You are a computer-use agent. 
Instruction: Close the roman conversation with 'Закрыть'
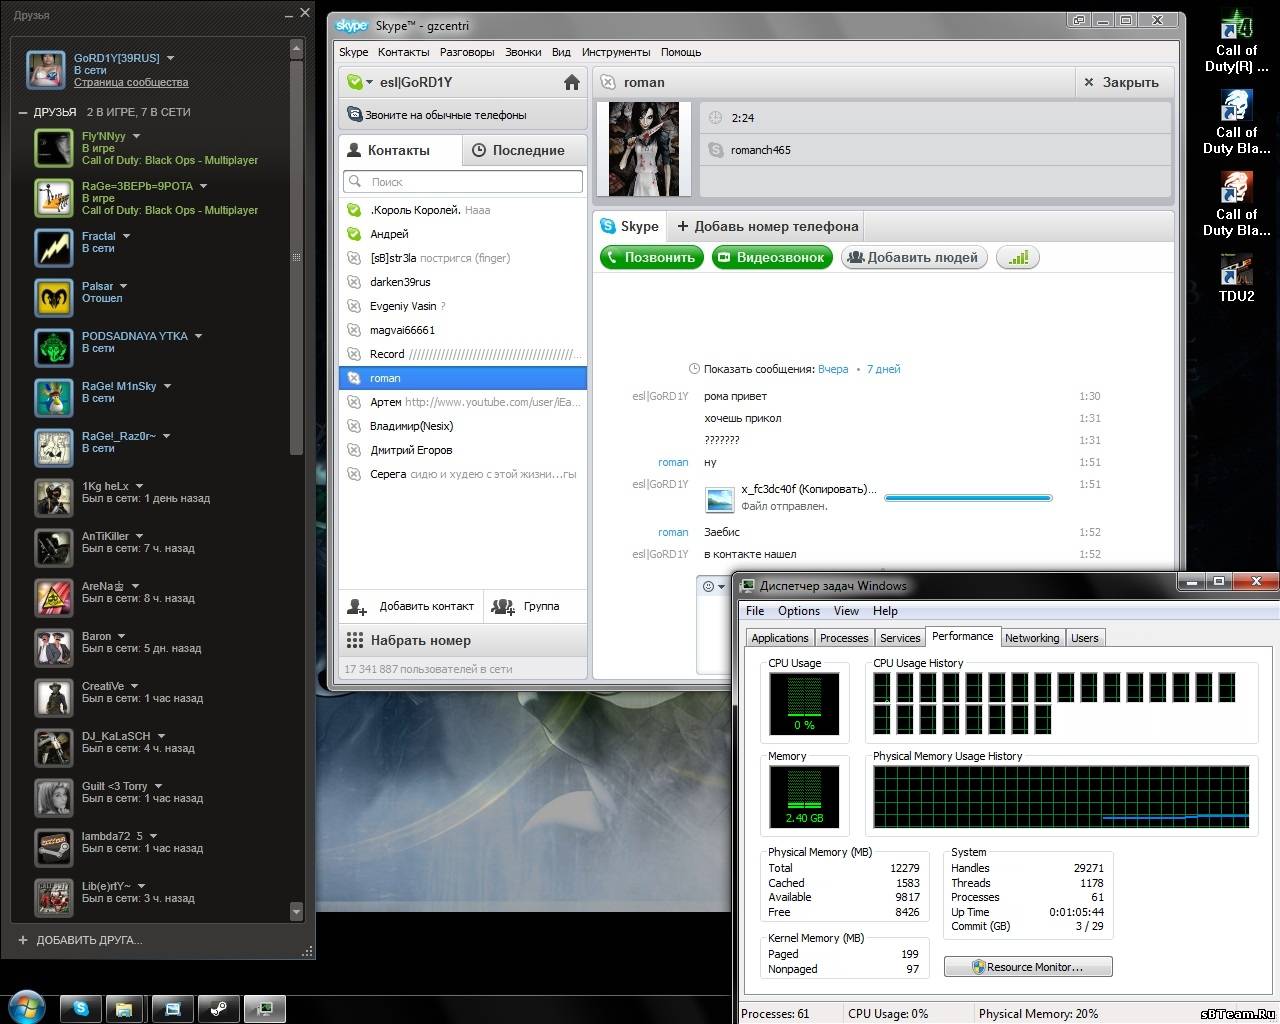click(1121, 82)
